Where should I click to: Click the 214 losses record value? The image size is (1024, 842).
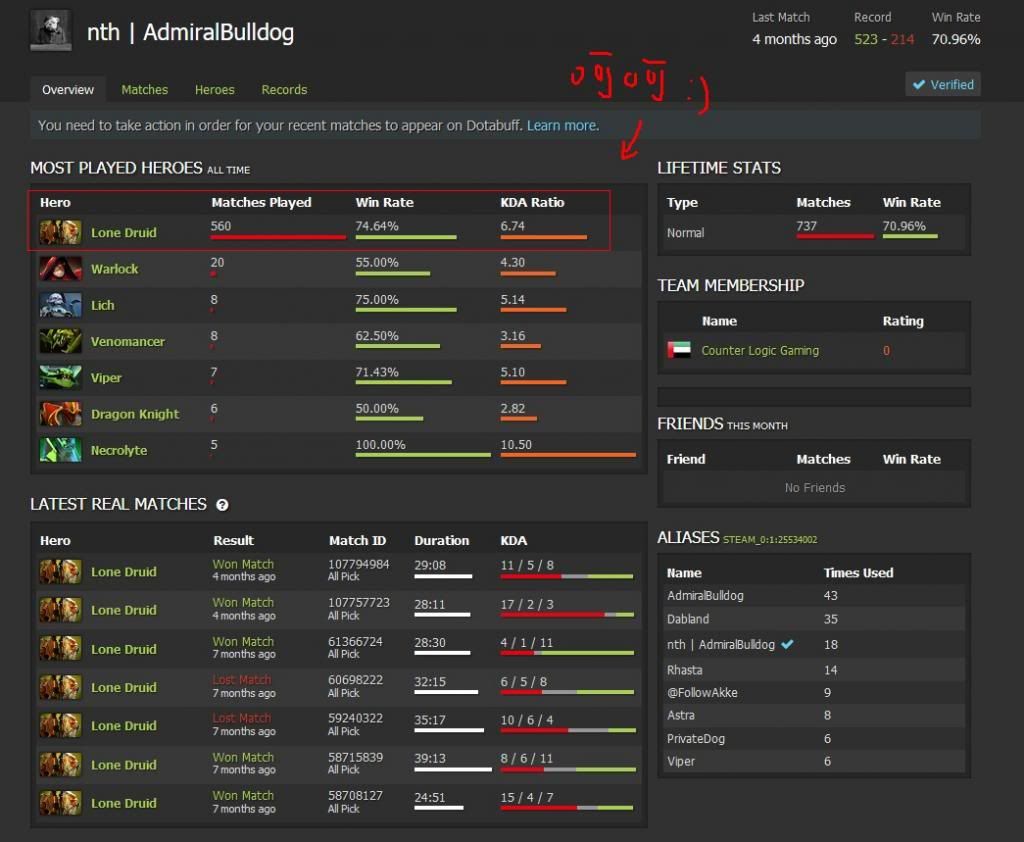(903, 39)
